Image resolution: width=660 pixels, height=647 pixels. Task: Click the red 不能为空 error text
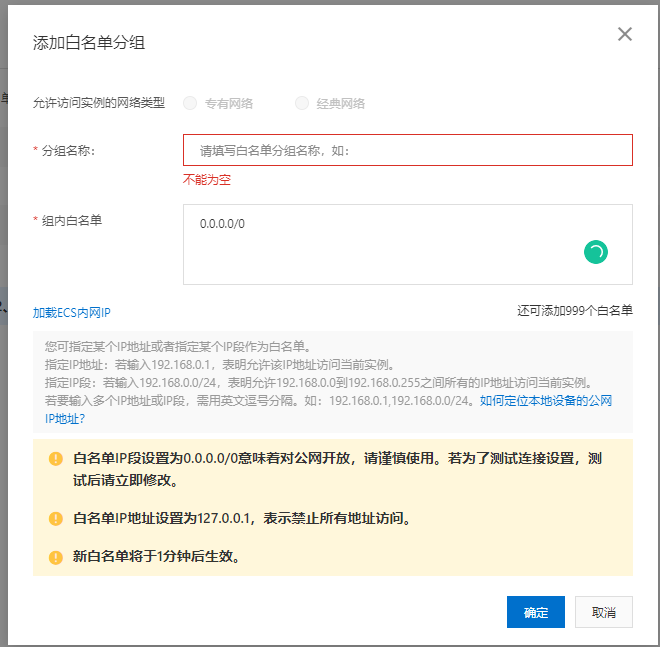(207, 180)
